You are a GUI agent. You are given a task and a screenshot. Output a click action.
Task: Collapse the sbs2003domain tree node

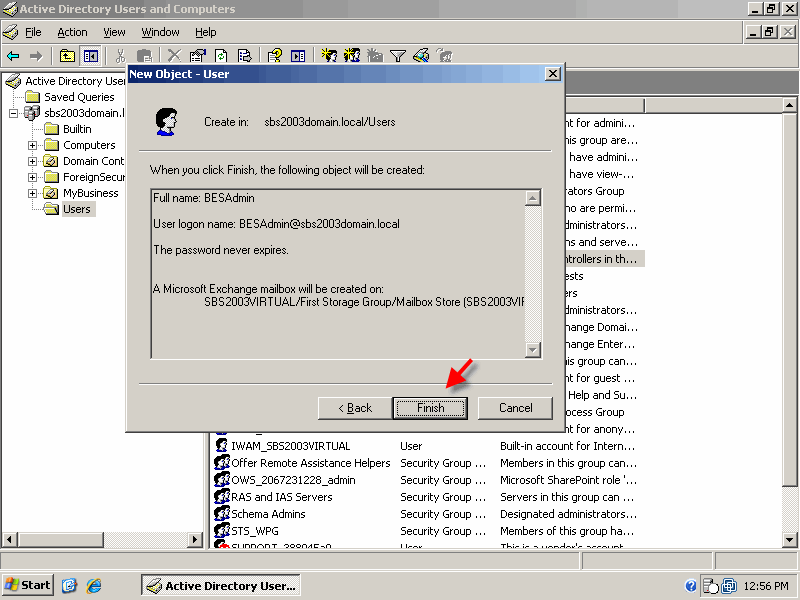click(13, 113)
